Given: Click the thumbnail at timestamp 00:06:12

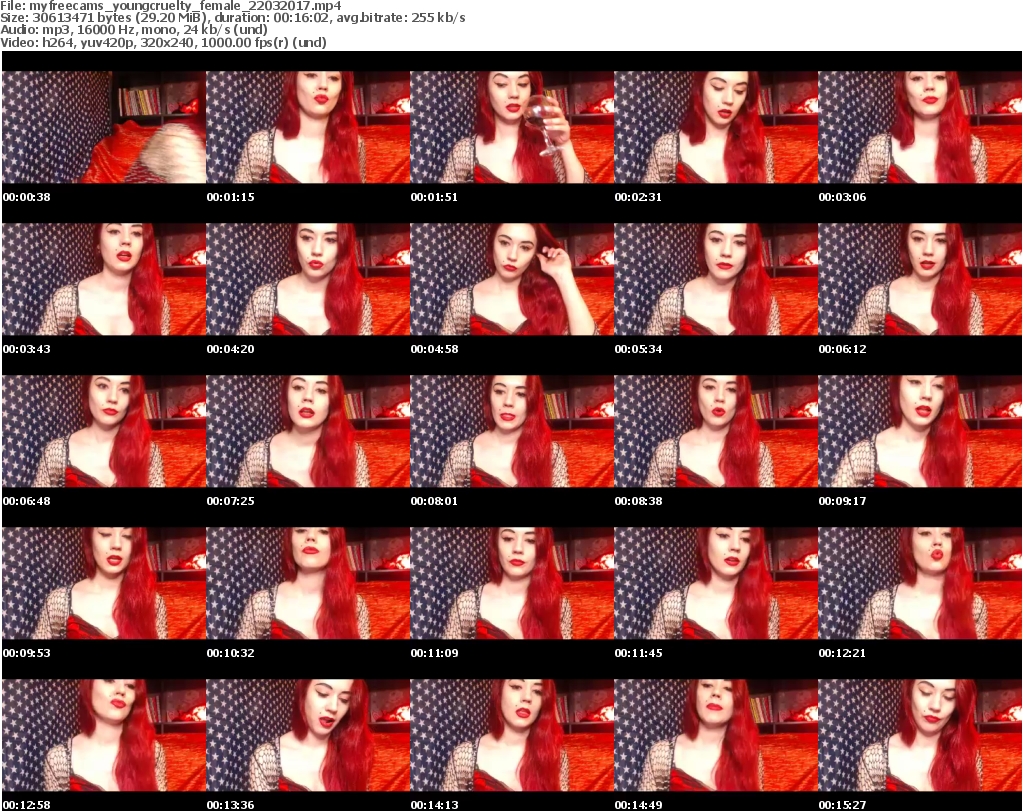Looking at the screenshot, I should pos(920,279).
